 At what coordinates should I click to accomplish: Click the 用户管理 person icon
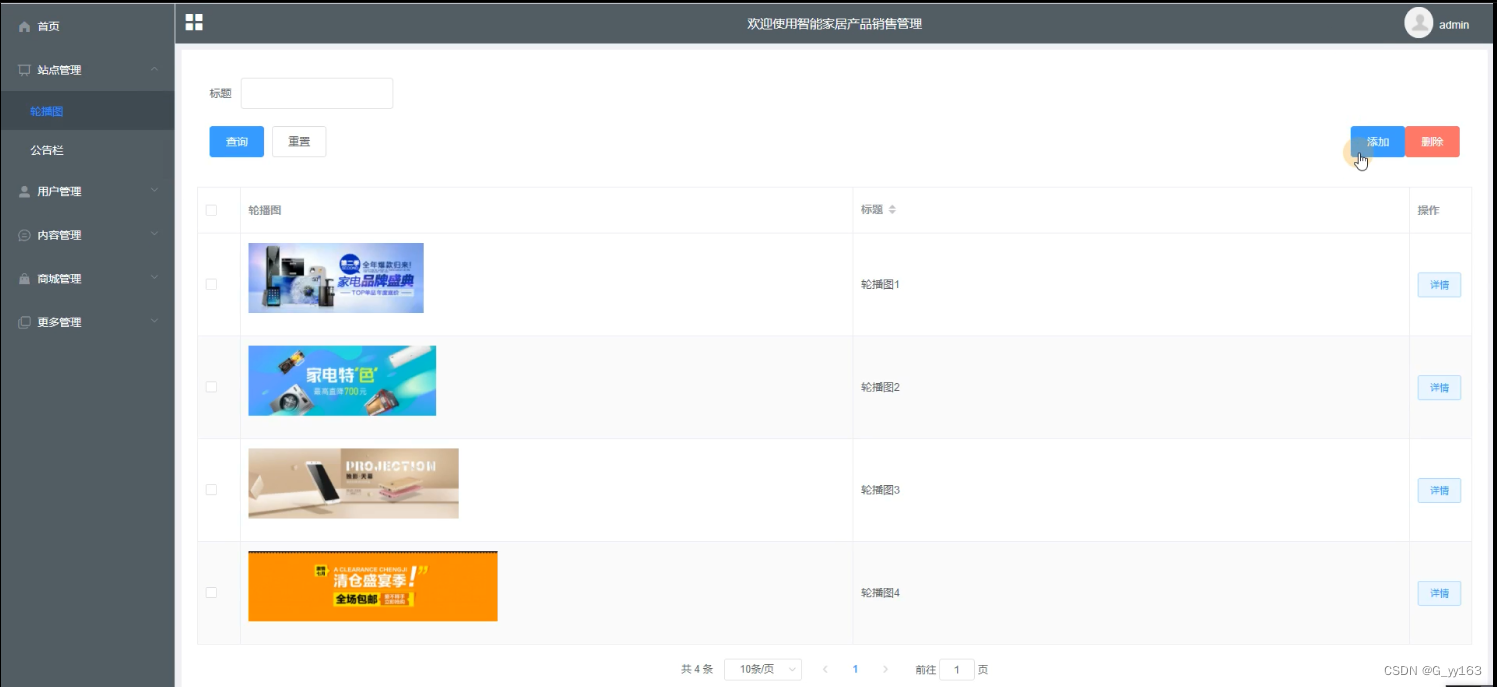(25, 192)
